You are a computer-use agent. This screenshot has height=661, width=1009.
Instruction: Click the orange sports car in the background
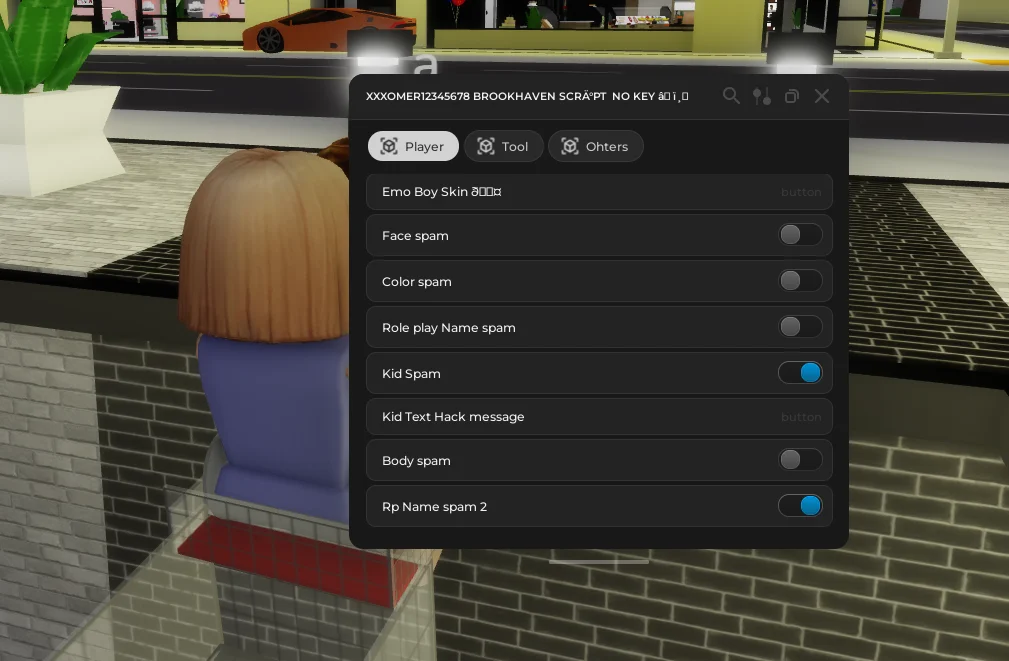(x=300, y=30)
